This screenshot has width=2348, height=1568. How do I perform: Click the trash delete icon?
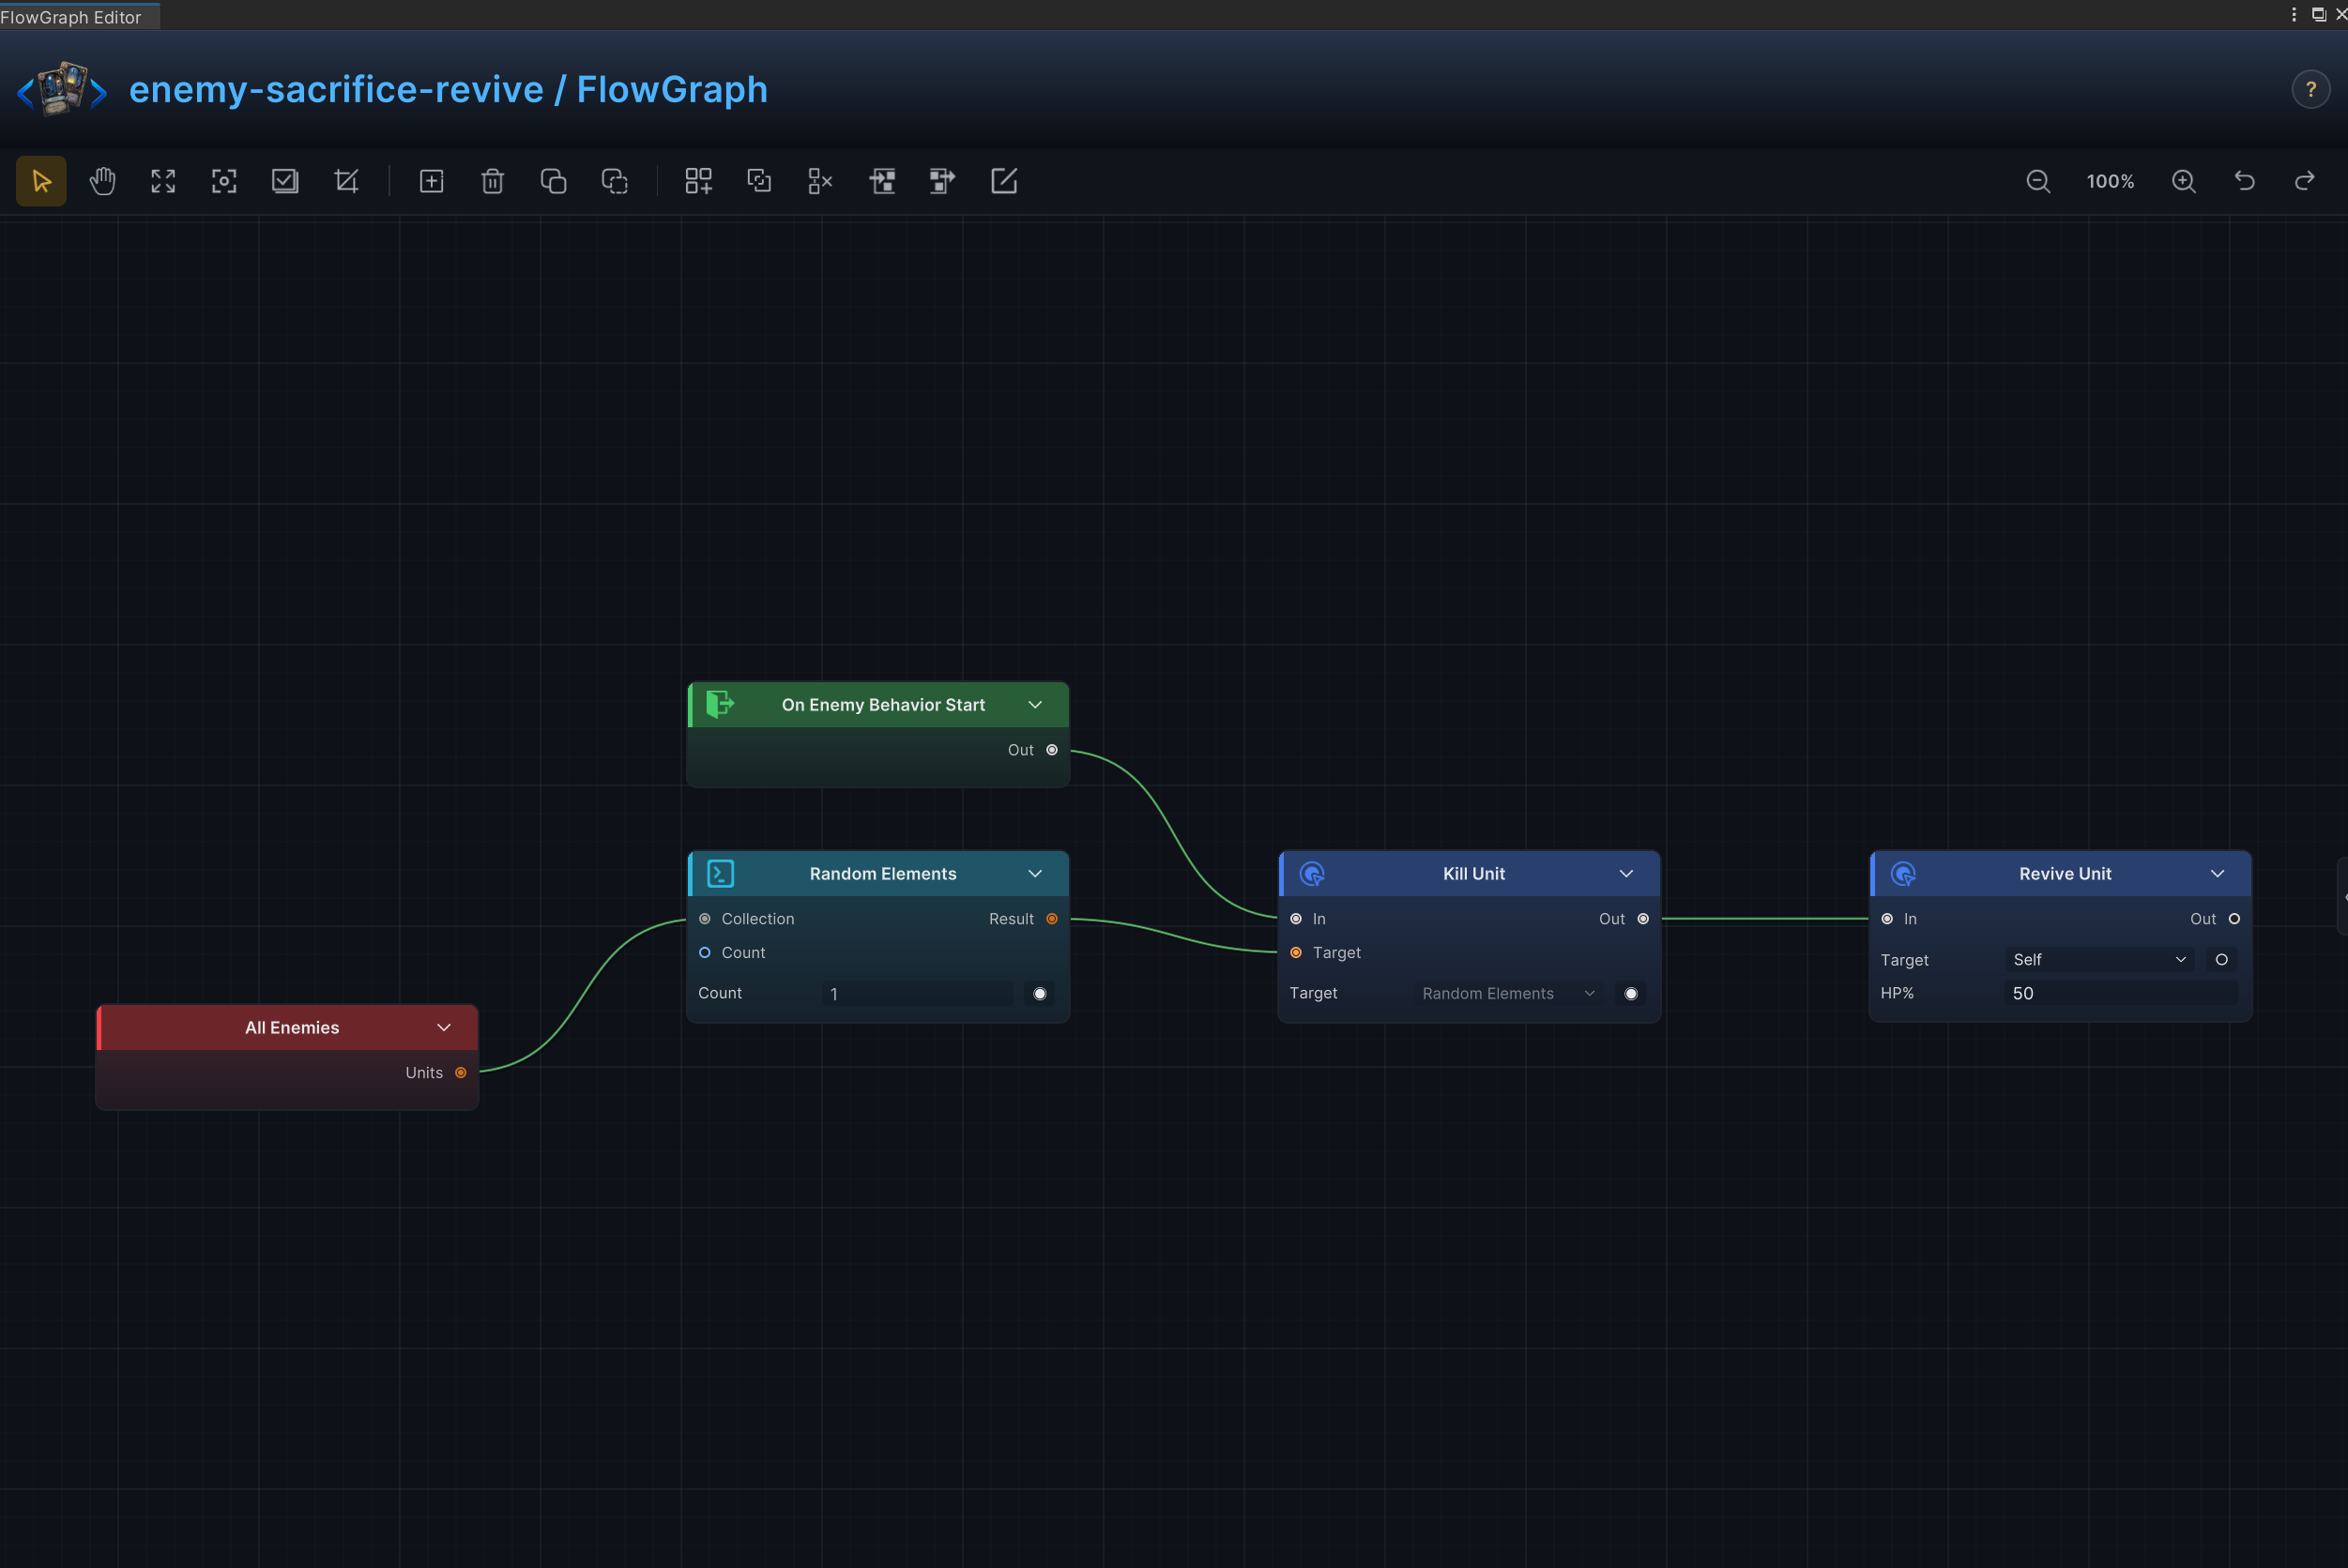(x=492, y=181)
